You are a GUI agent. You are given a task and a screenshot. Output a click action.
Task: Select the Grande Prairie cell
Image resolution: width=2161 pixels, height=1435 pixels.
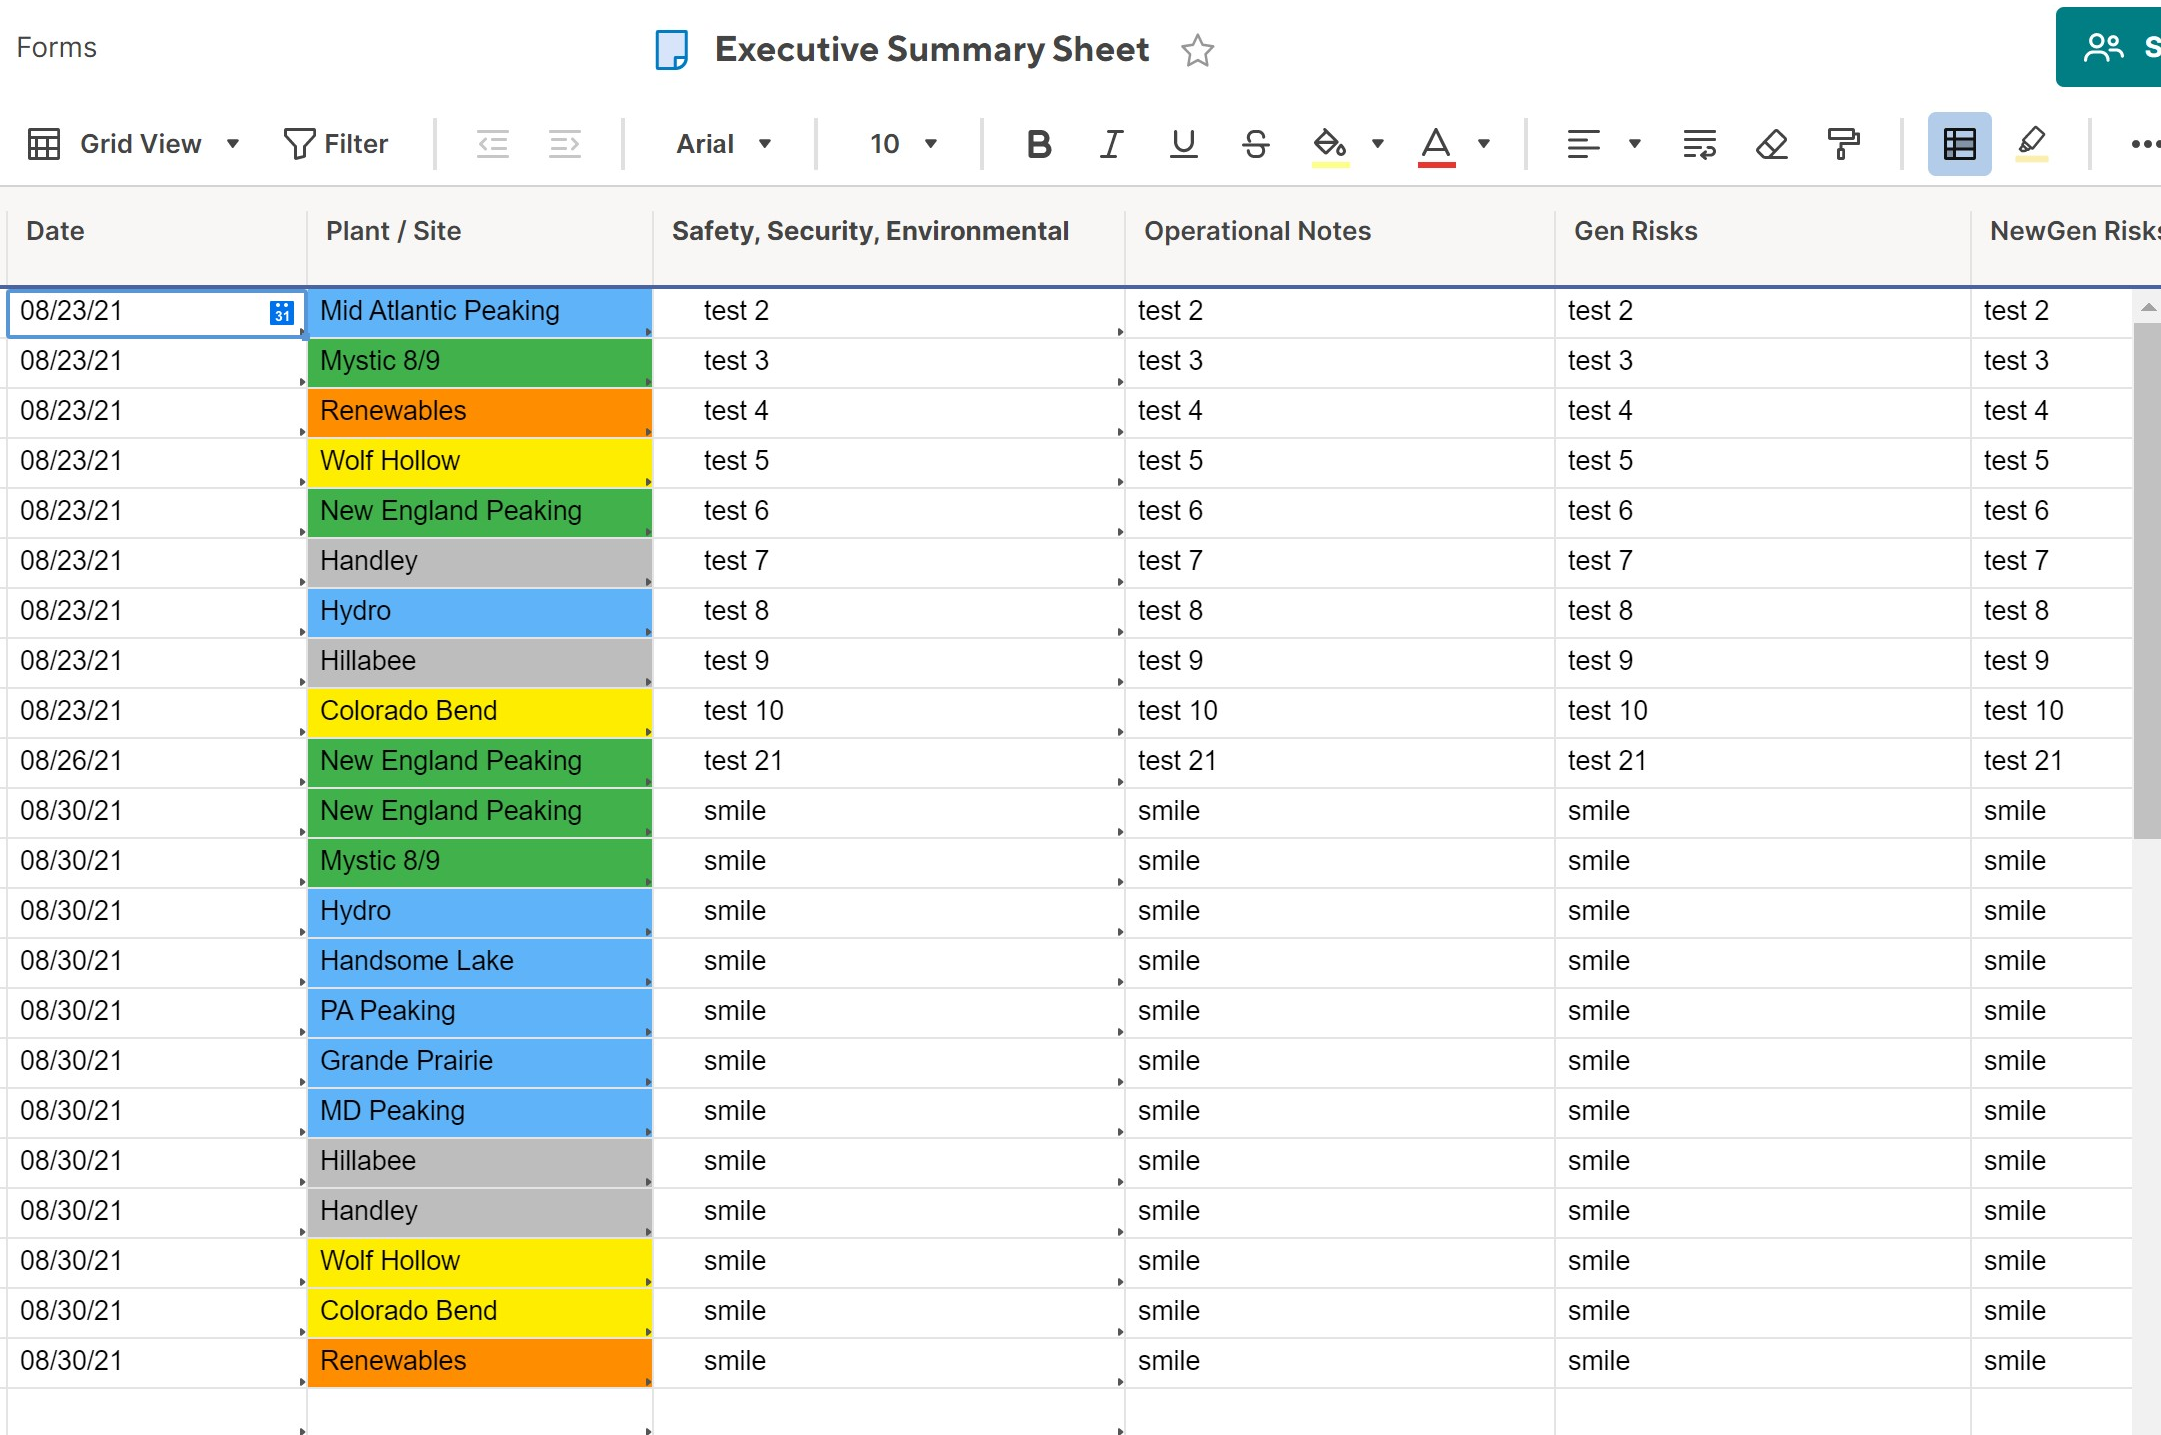click(480, 1062)
